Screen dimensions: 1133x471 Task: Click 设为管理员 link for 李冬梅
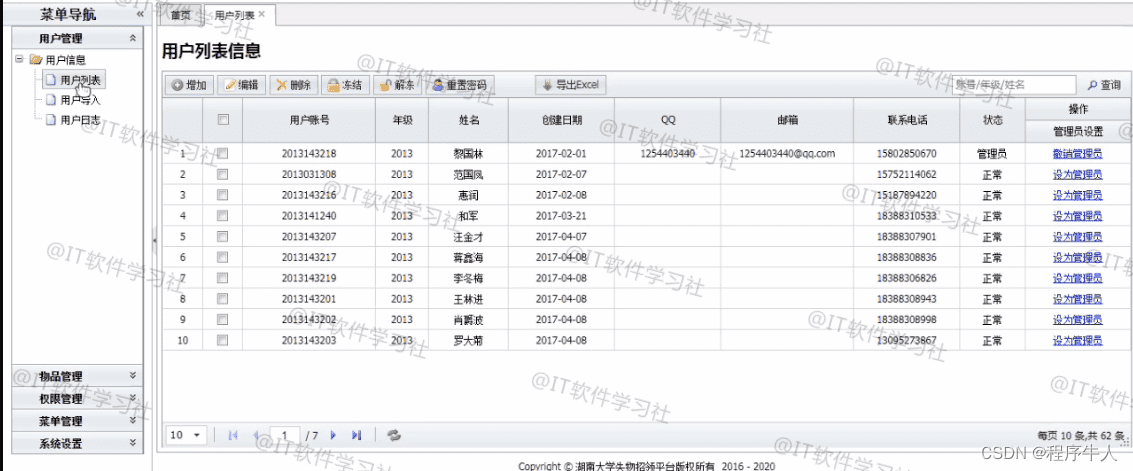click(x=1077, y=278)
